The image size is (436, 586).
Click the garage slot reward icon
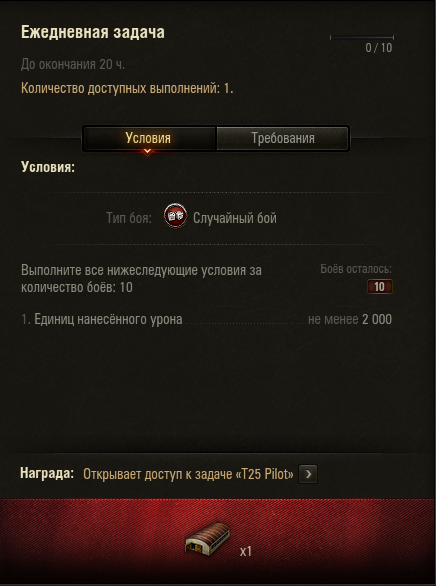207,538
